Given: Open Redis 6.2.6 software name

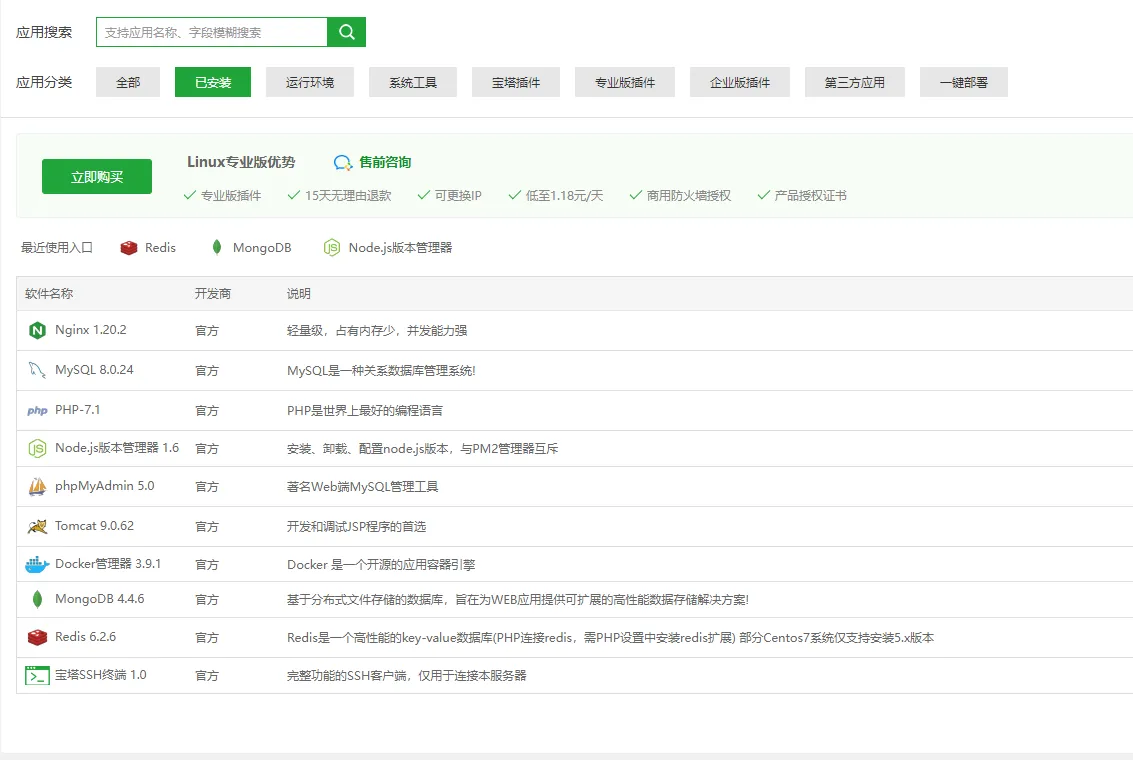Looking at the screenshot, I should (85, 637).
